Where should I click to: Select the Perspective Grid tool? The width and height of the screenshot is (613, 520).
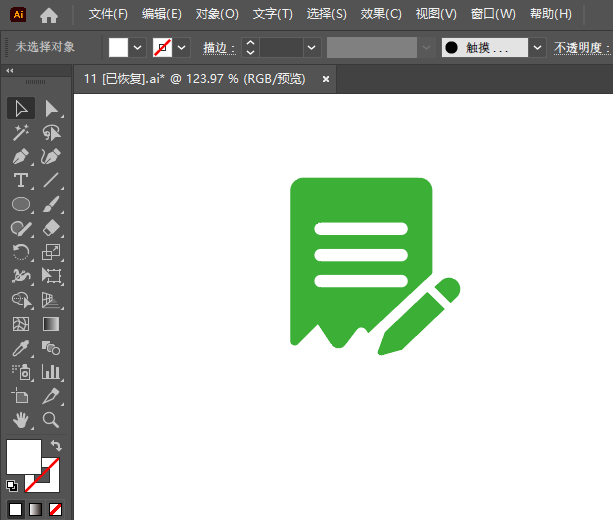click(51, 300)
